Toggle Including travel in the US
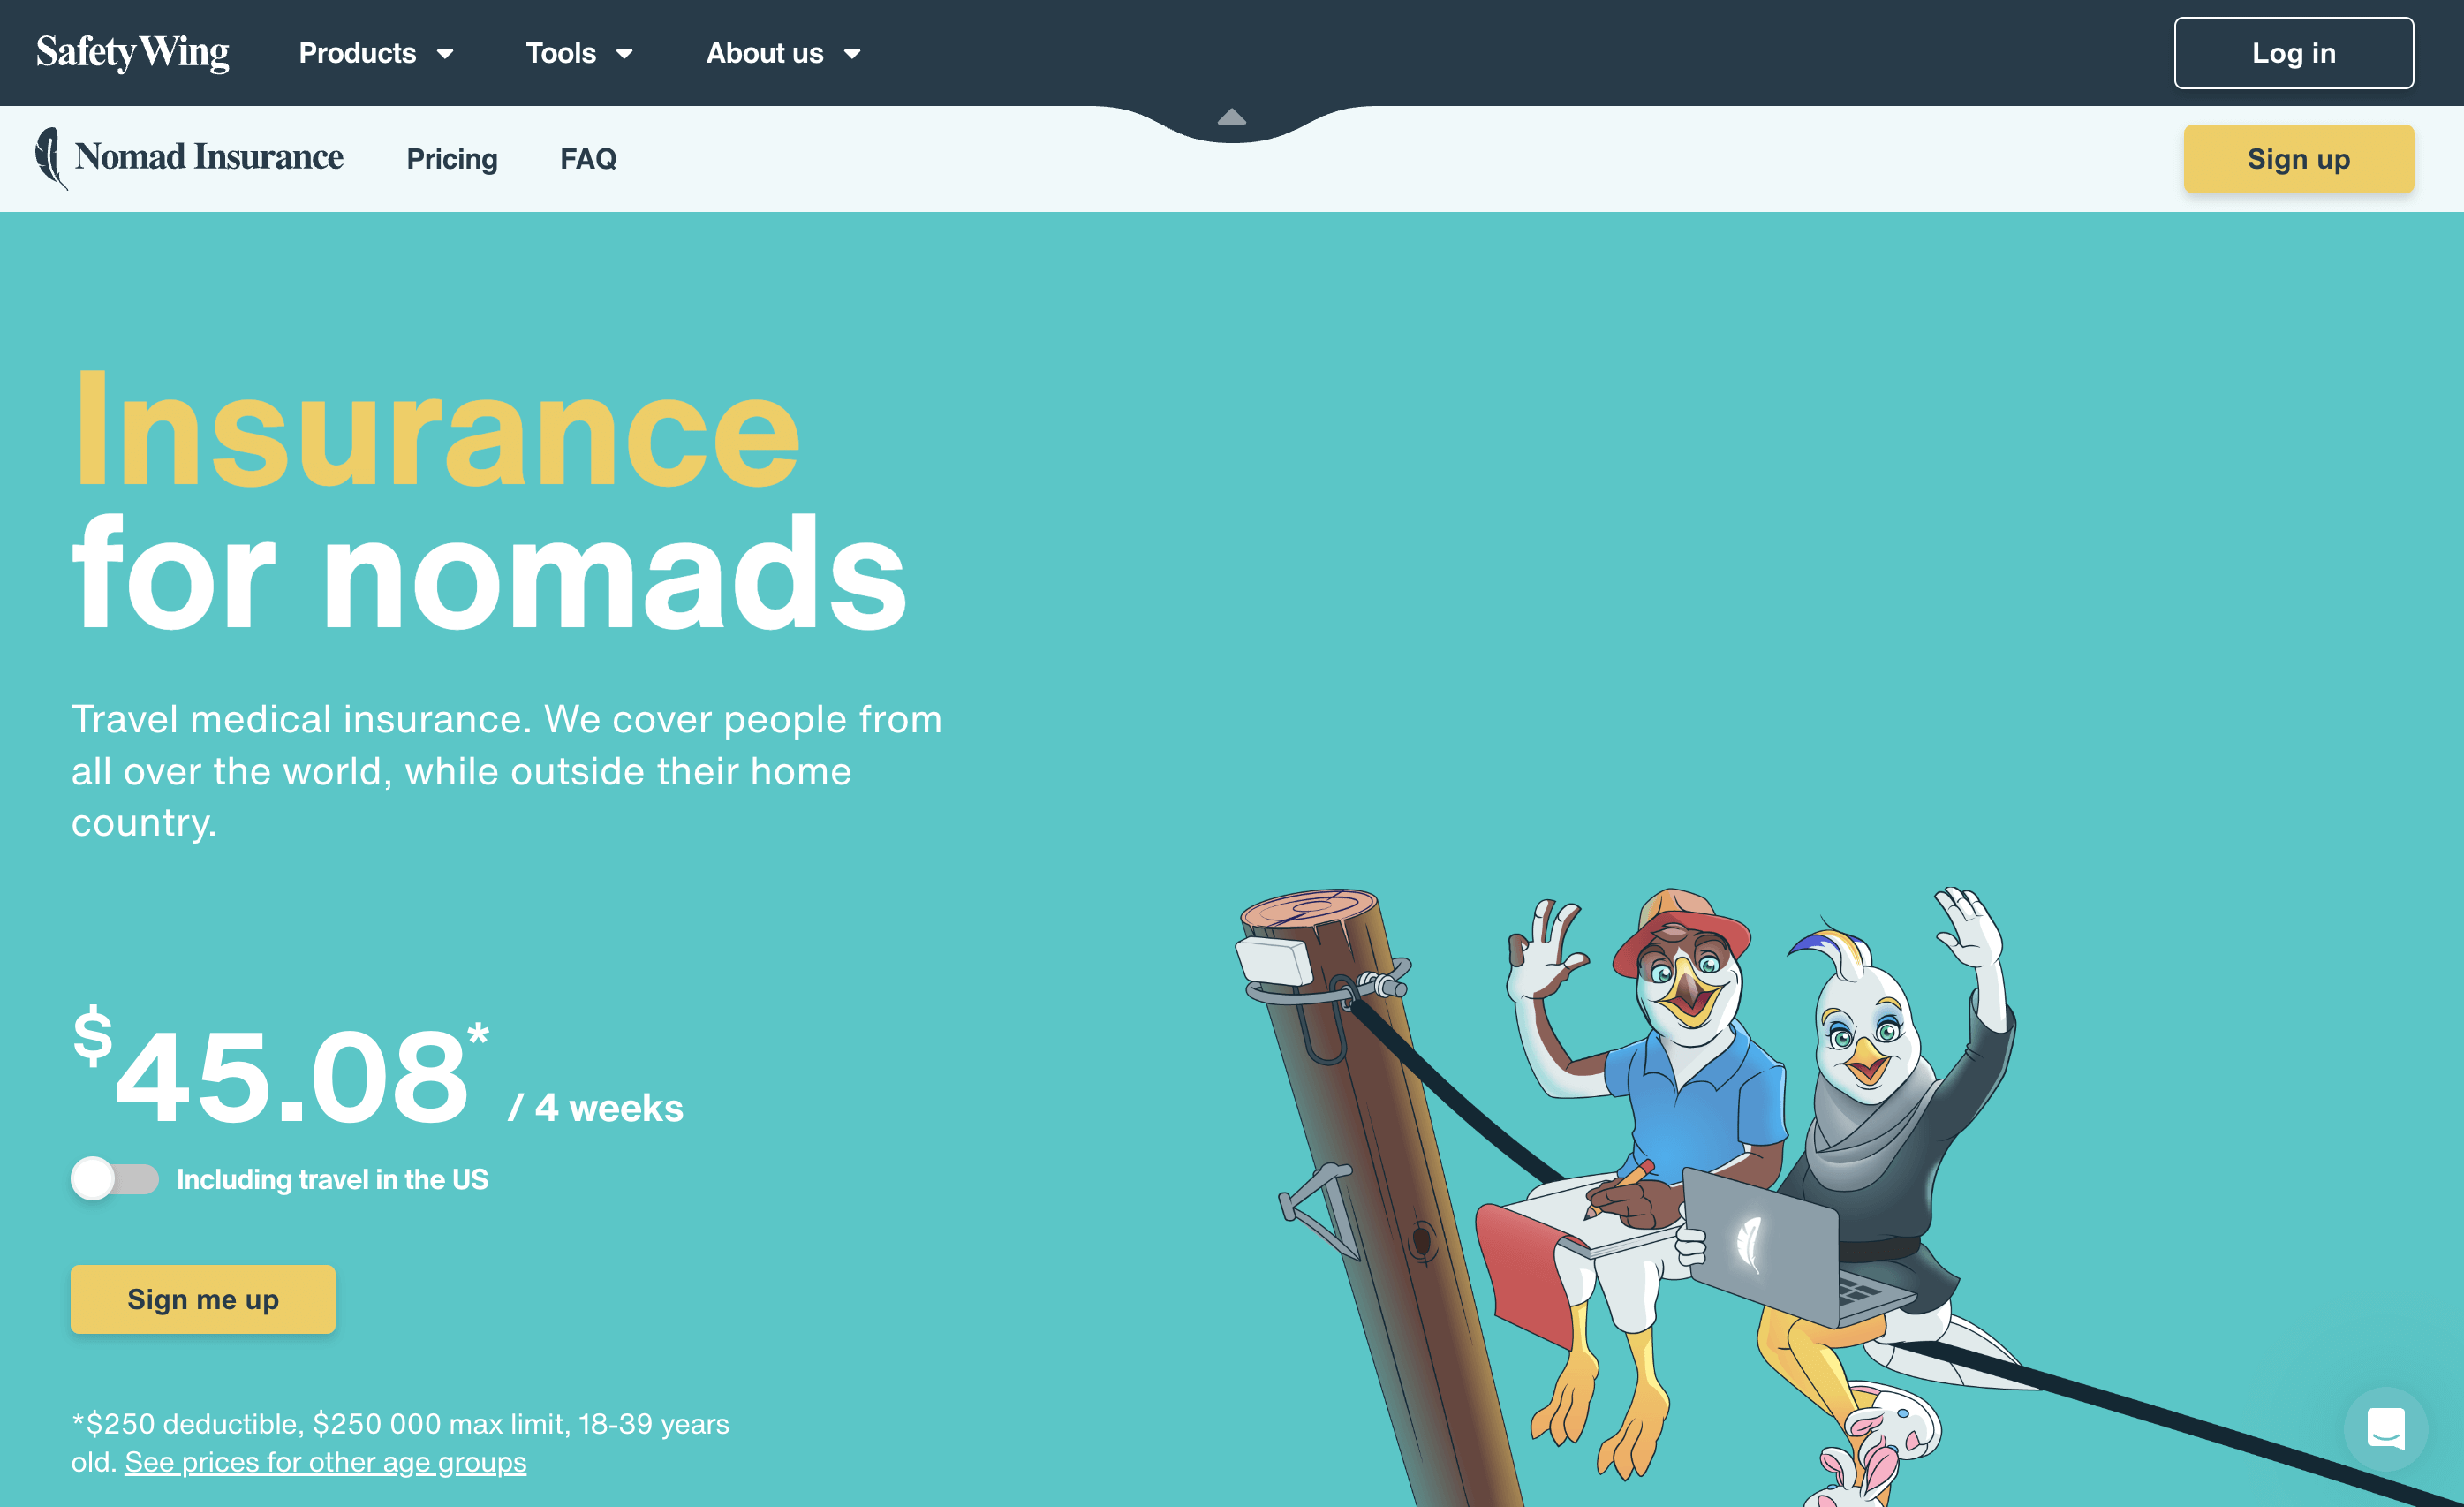The image size is (2464, 1507). [x=115, y=1179]
